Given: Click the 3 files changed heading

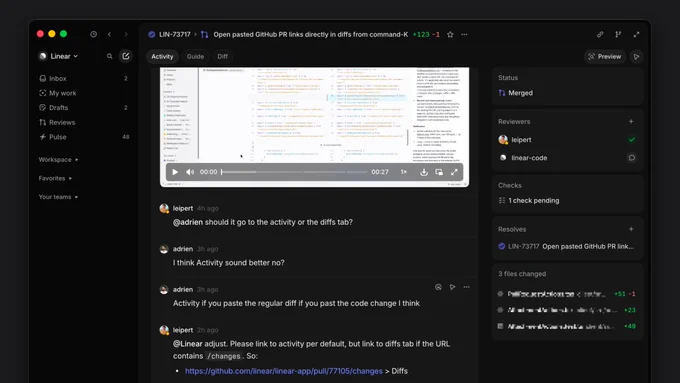Looking at the screenshot, I should [x=522, y=274].
